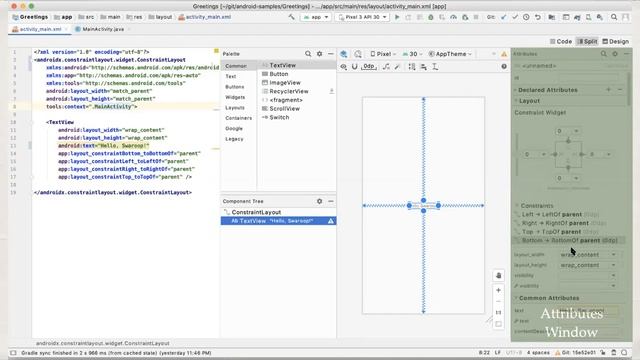Search in the Palette panel
640x360 pixels.
[x=308, y=54]
